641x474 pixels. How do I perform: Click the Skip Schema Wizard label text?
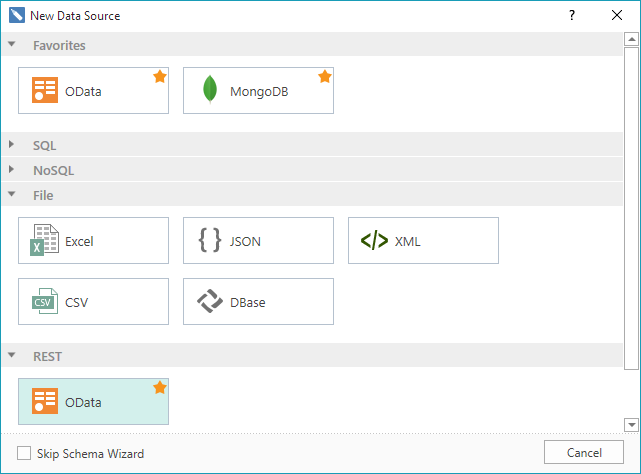(x=90, y=454)
